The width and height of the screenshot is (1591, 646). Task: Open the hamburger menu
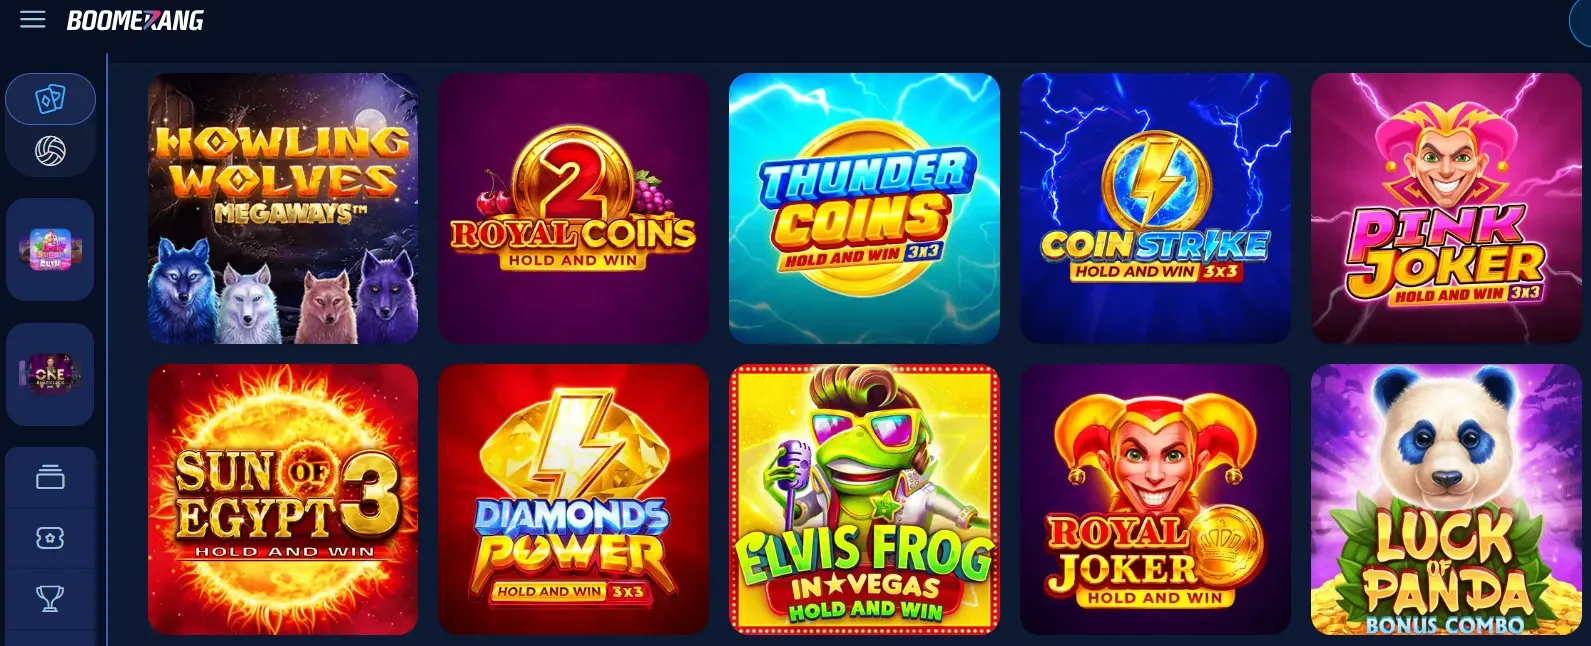(x=33, y=20)
